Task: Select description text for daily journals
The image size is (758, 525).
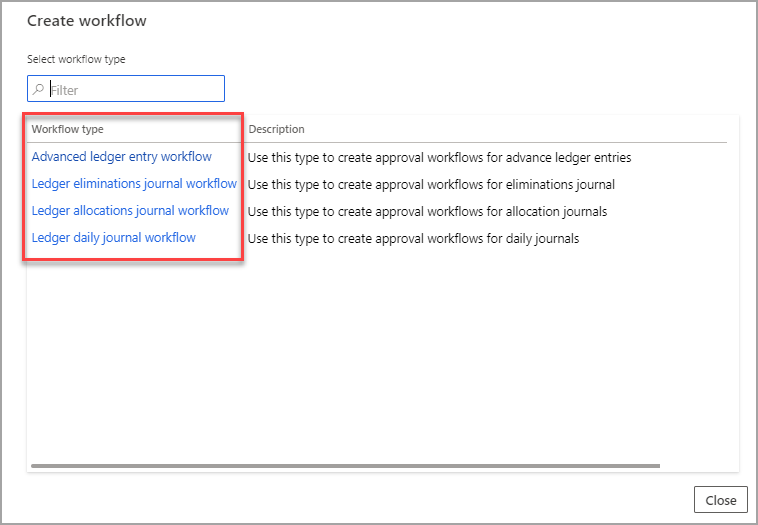Action: point(413,239)
